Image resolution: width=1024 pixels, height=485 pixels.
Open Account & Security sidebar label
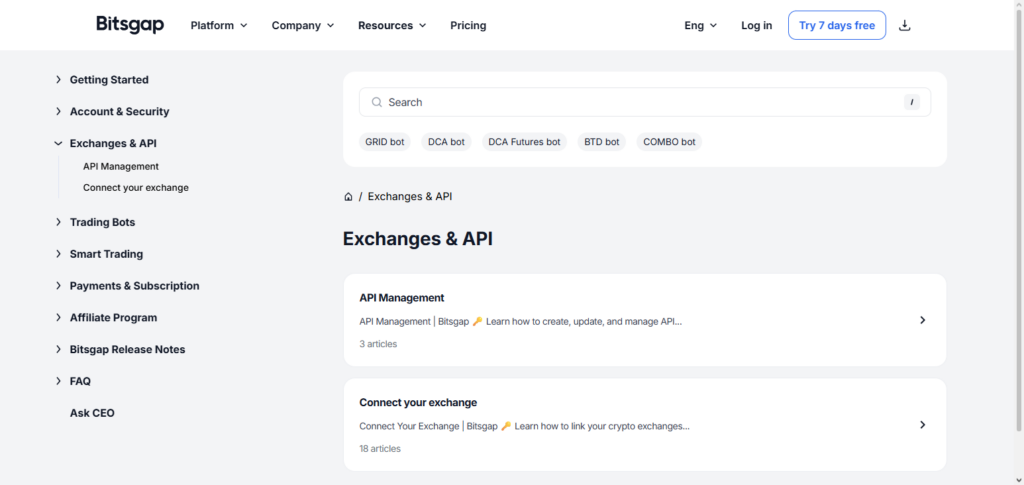tap(120, 112)
